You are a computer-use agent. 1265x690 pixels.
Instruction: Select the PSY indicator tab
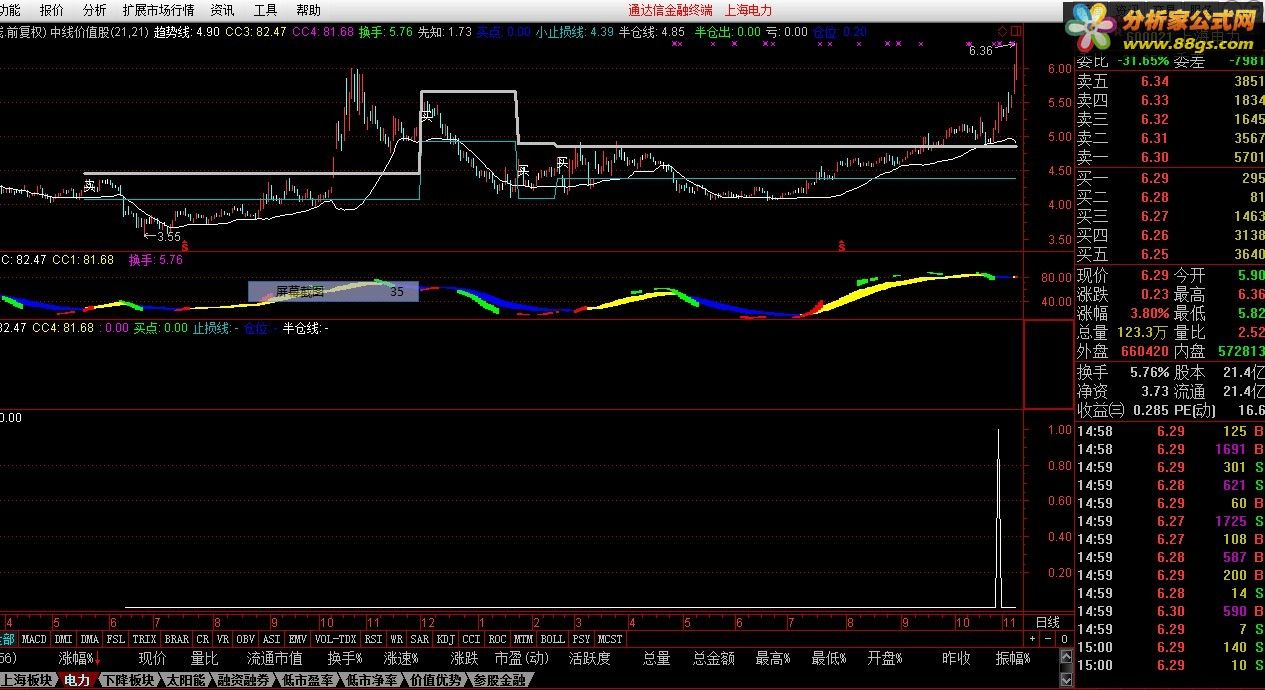(581, 638)
